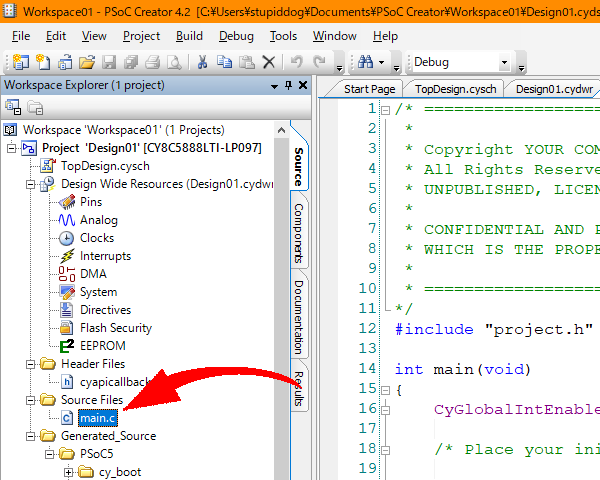The height and width of the screenshot is (480, 600).
Task: Click the New Project toolbar icon
Action: [x=21, y=62]
